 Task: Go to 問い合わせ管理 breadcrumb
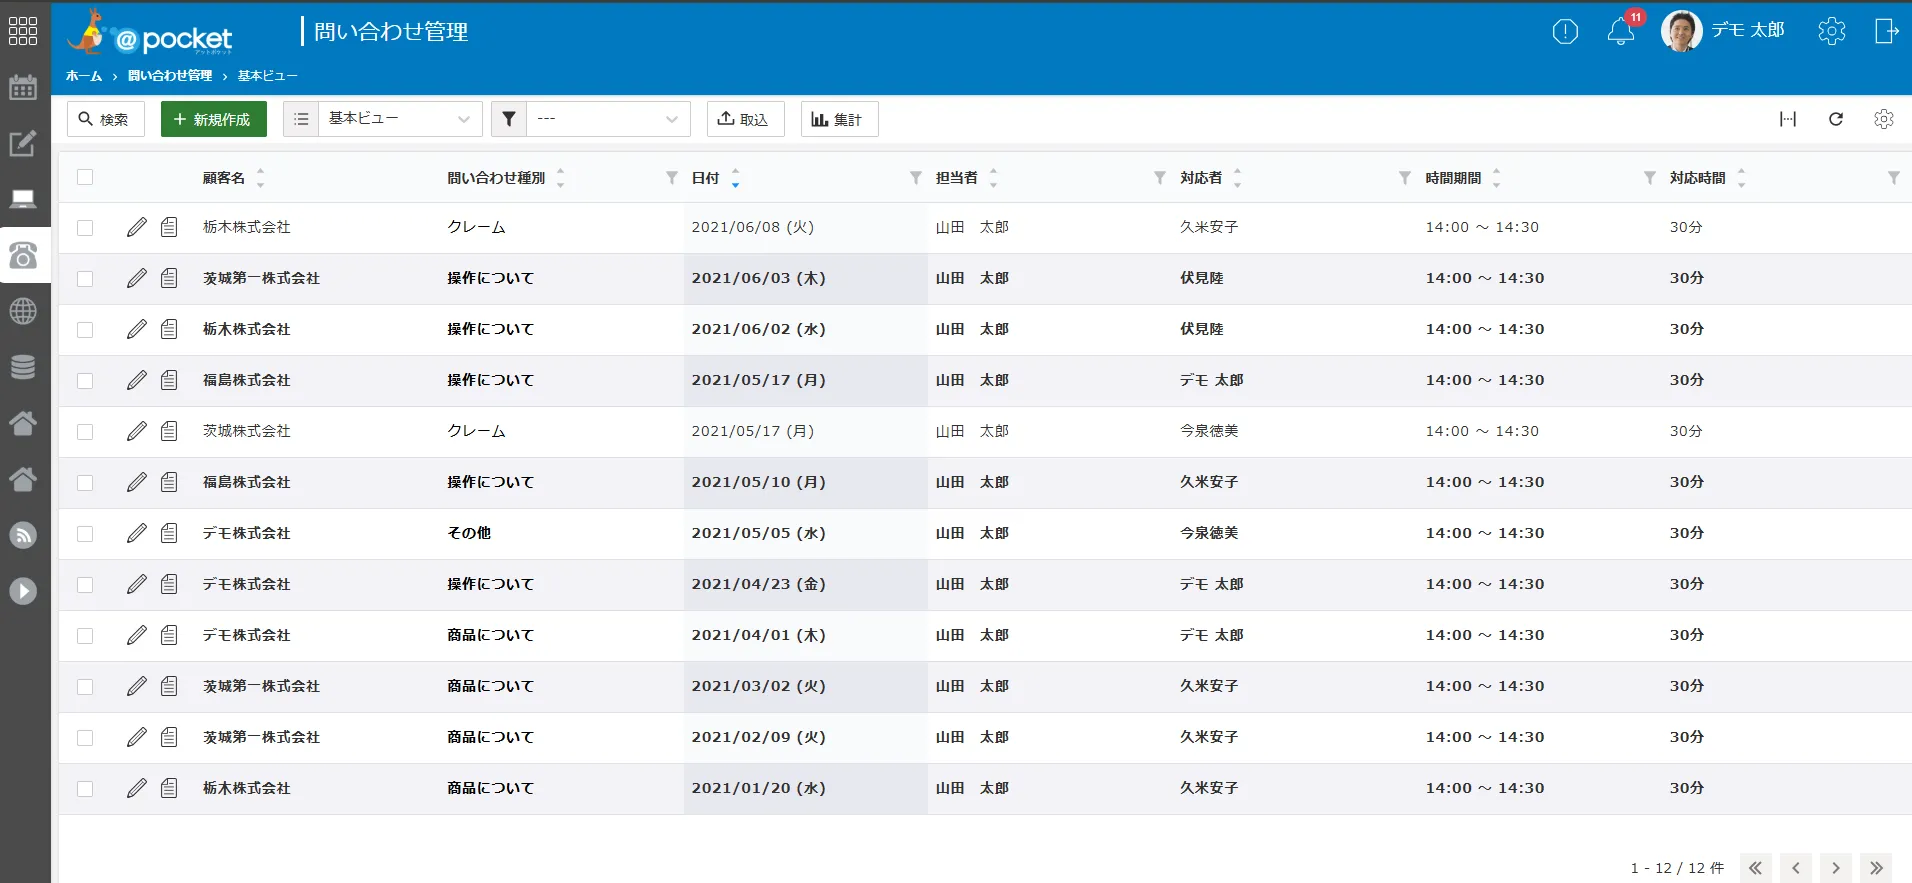click(x=170, y=76)
